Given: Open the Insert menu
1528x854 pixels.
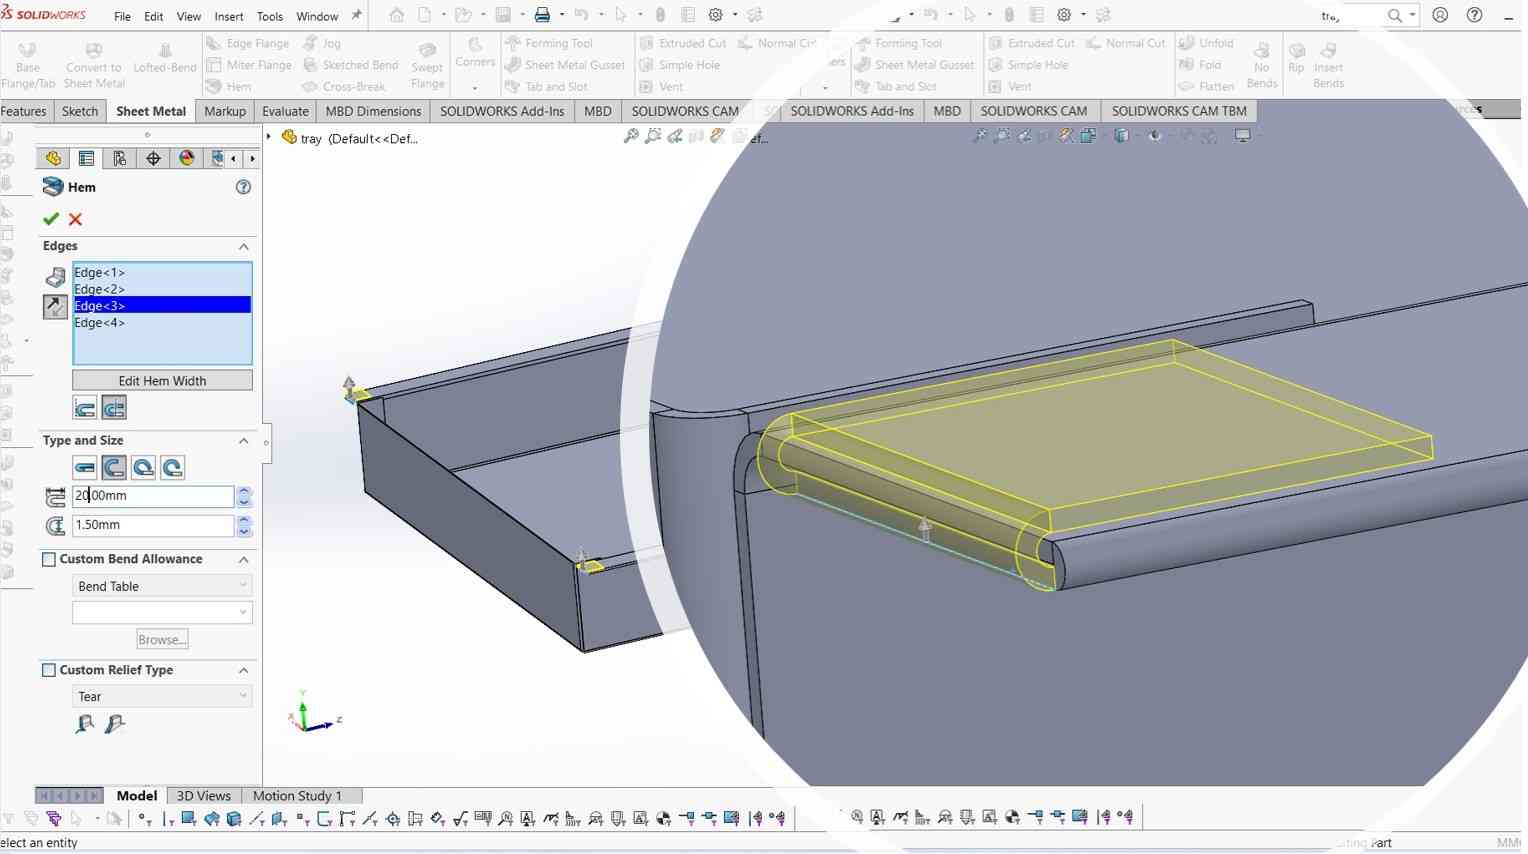Looking at the screenshot, I should click(229, 16).
